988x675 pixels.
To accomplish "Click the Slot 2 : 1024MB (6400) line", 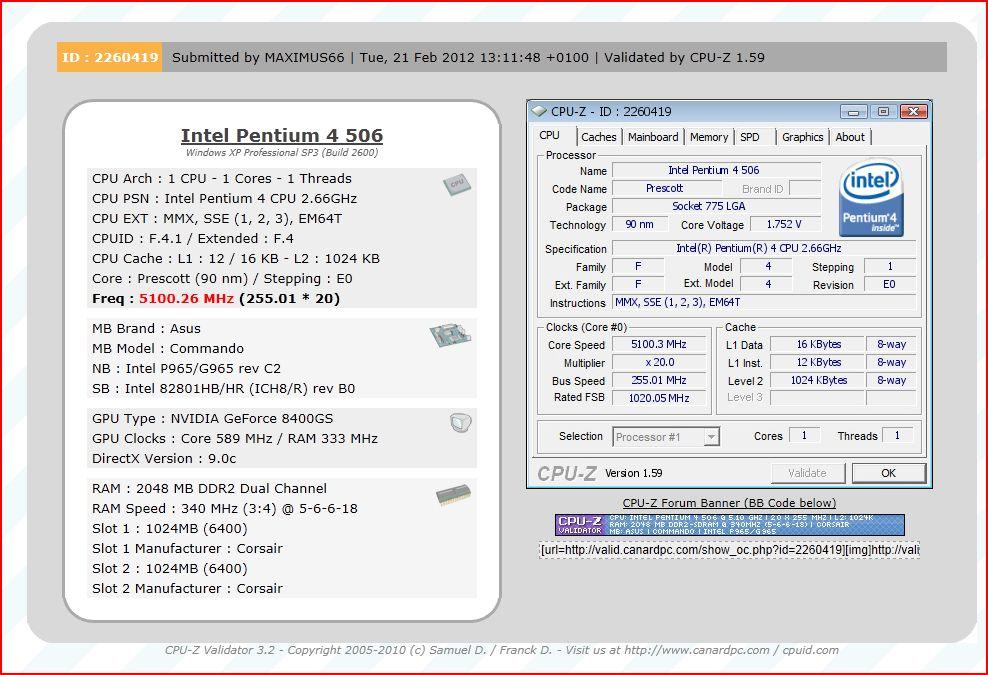I will point(169,568).
